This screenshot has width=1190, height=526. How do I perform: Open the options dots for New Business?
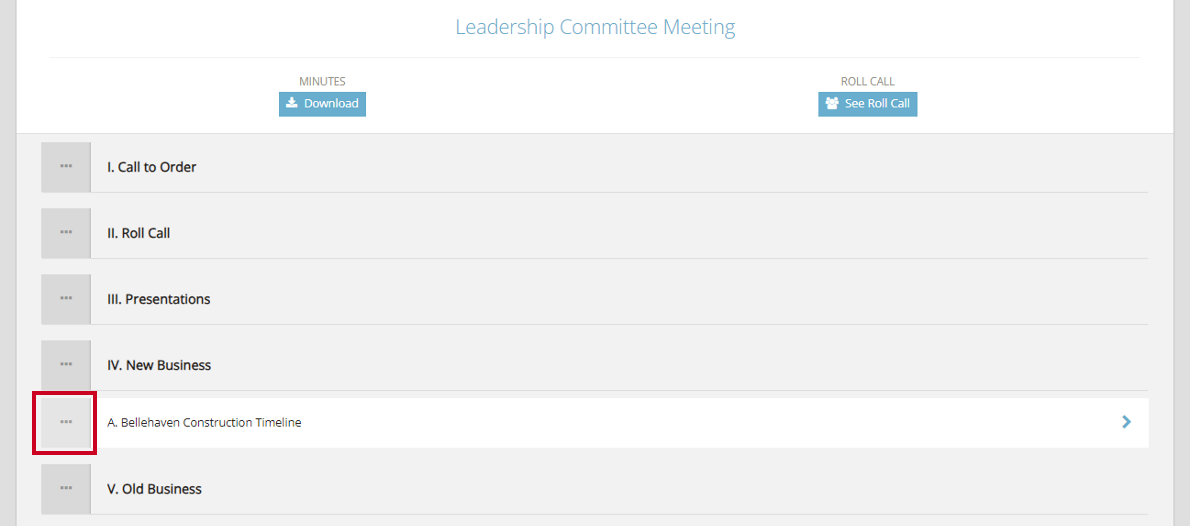coord(66,365)
